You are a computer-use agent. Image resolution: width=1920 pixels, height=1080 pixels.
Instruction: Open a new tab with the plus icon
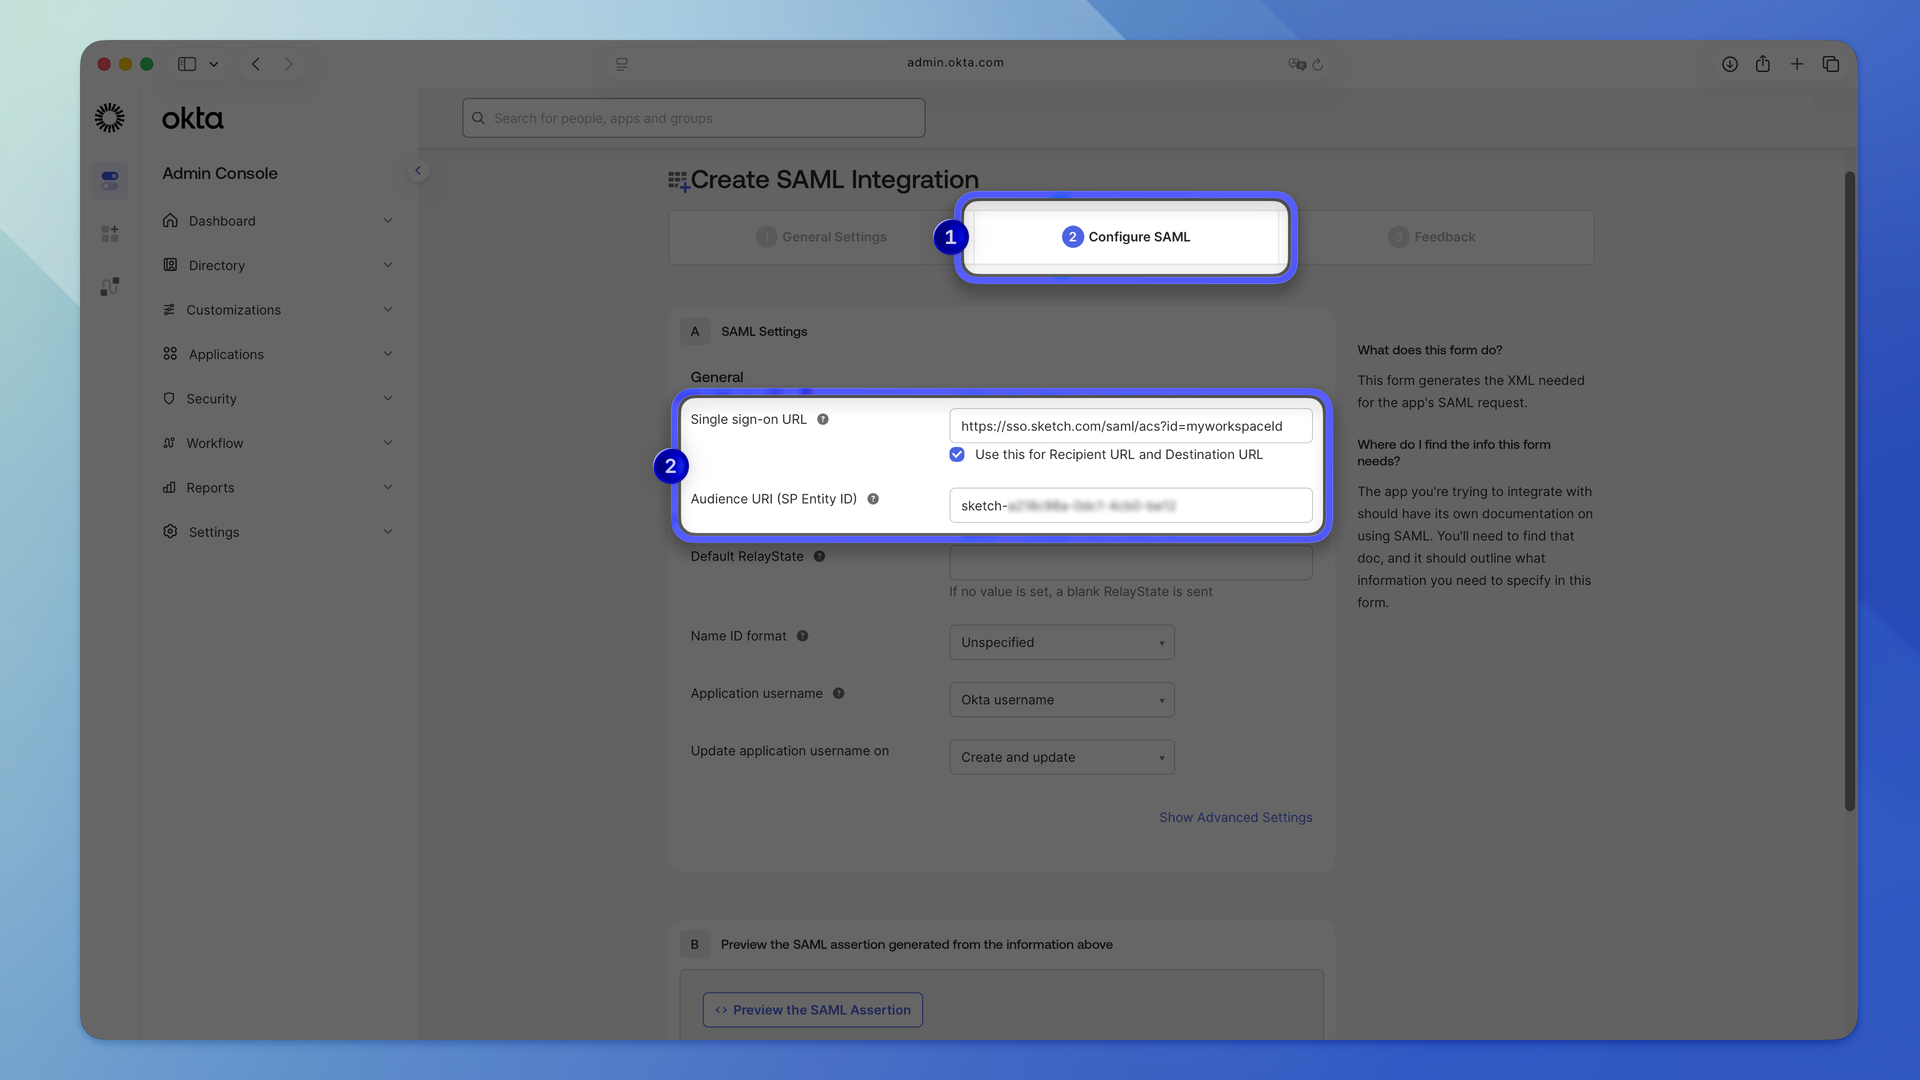(x=1797, y=63)
